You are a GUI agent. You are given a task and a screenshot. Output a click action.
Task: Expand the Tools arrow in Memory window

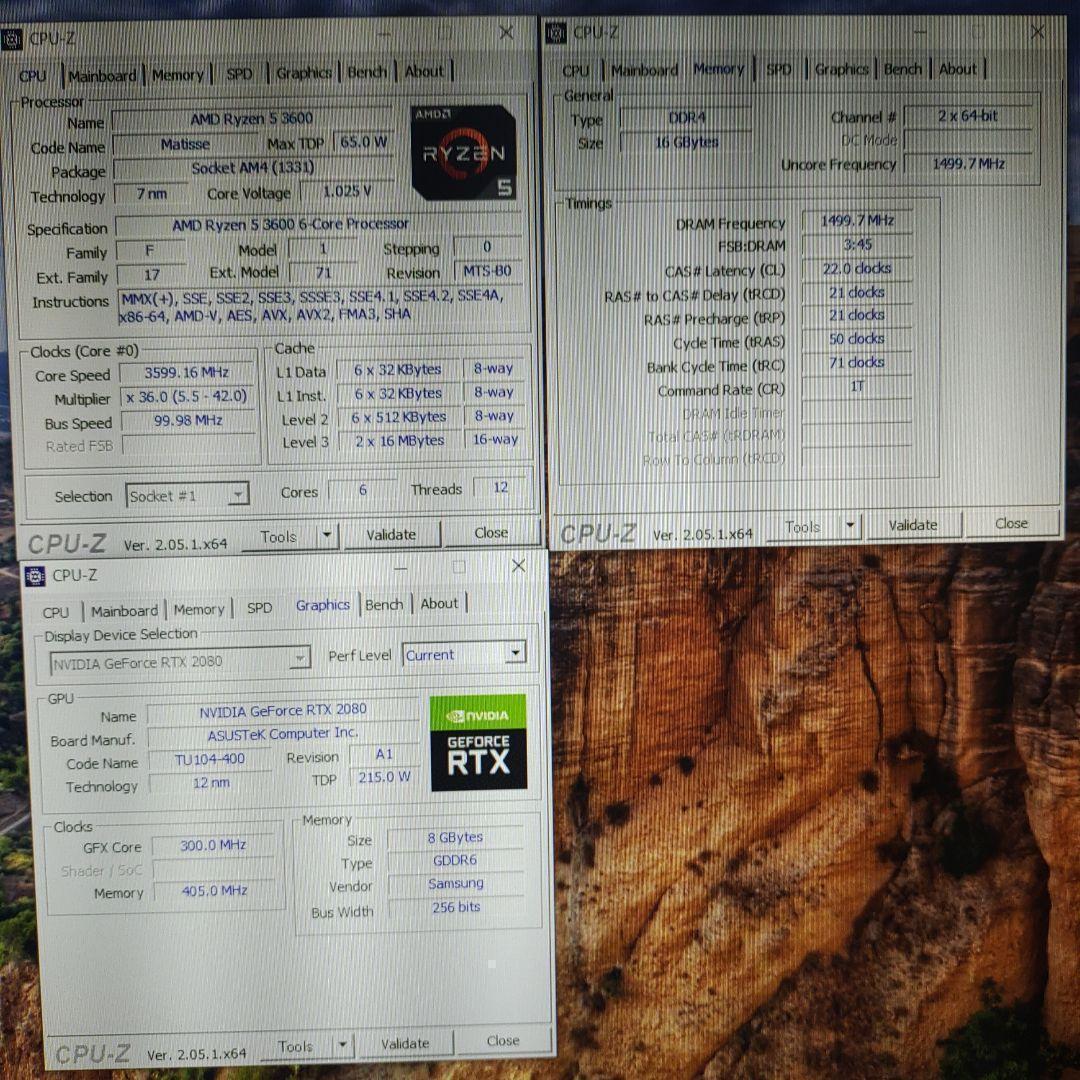click(850, 526)
